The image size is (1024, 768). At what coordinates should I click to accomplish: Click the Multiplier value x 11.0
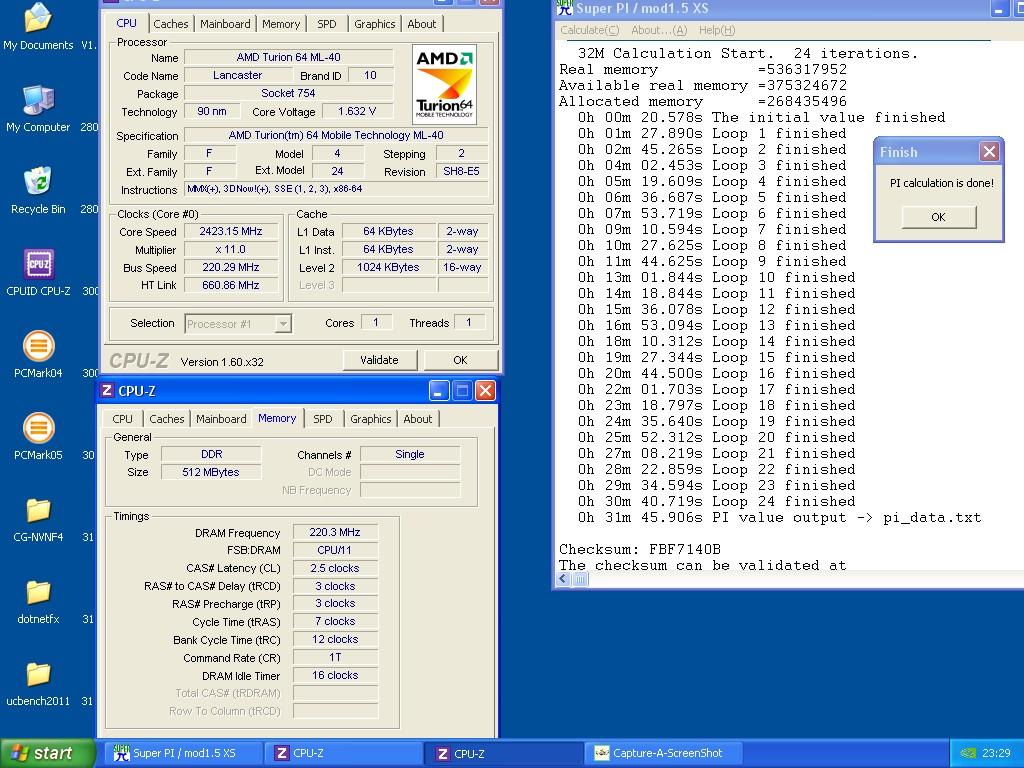pyautogui.click(x=231, y=249)
